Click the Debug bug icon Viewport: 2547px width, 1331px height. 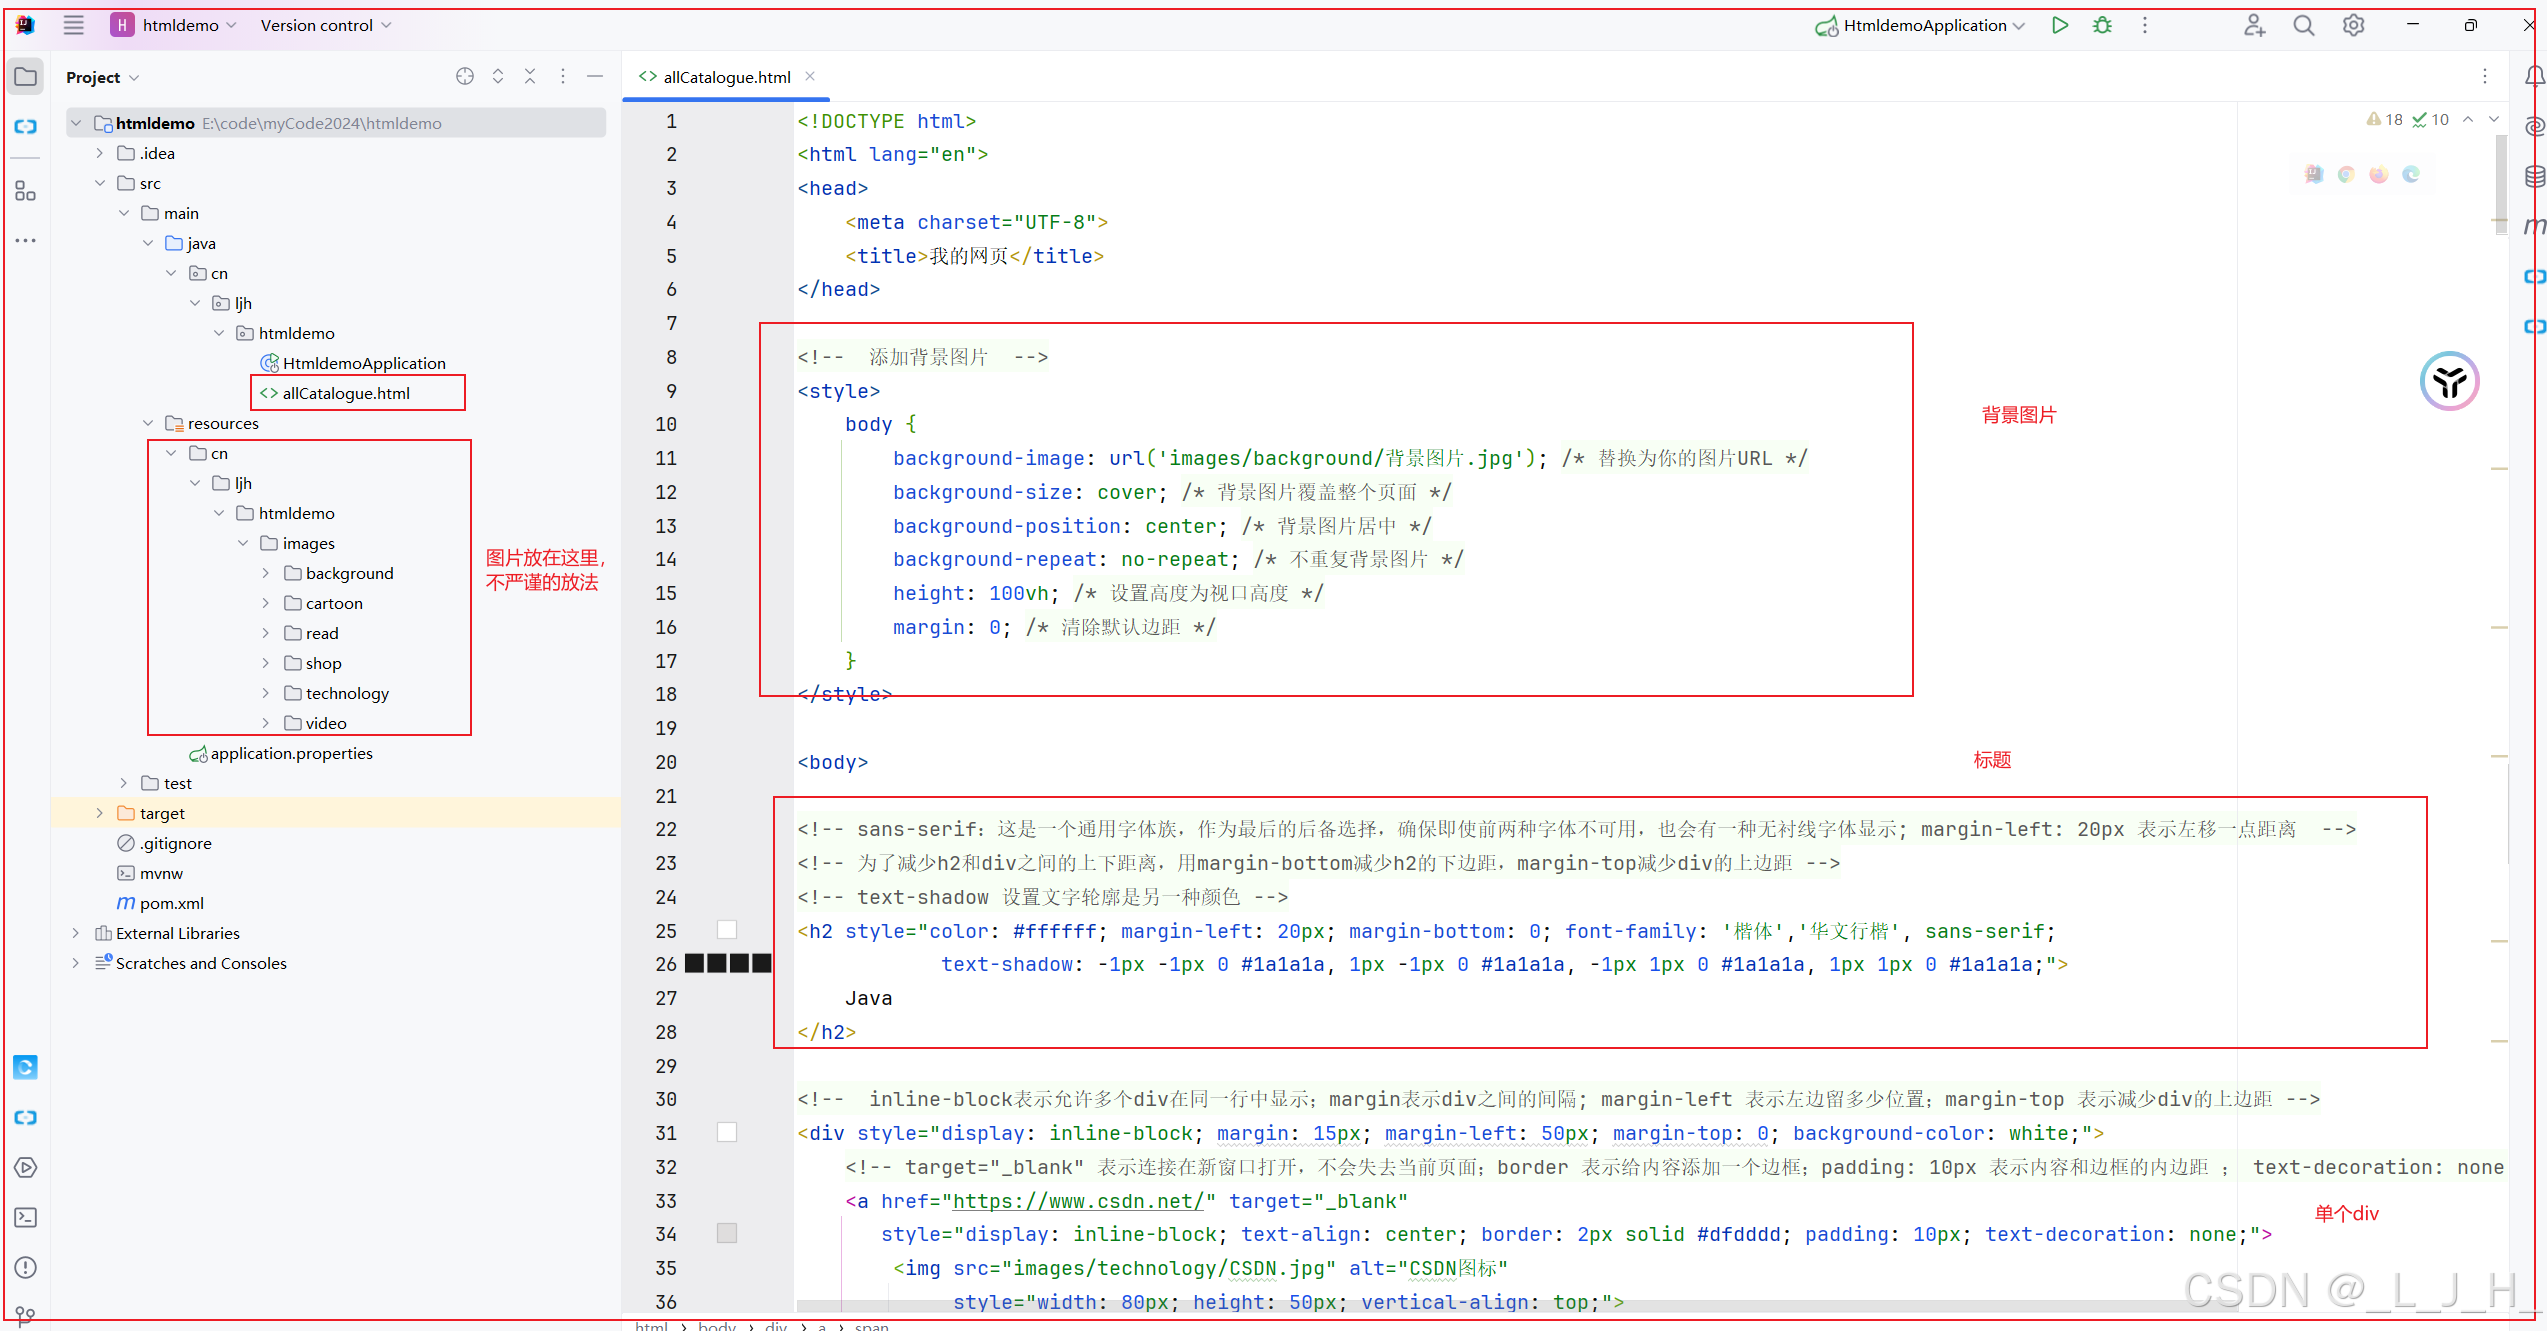pos(2102,26)
